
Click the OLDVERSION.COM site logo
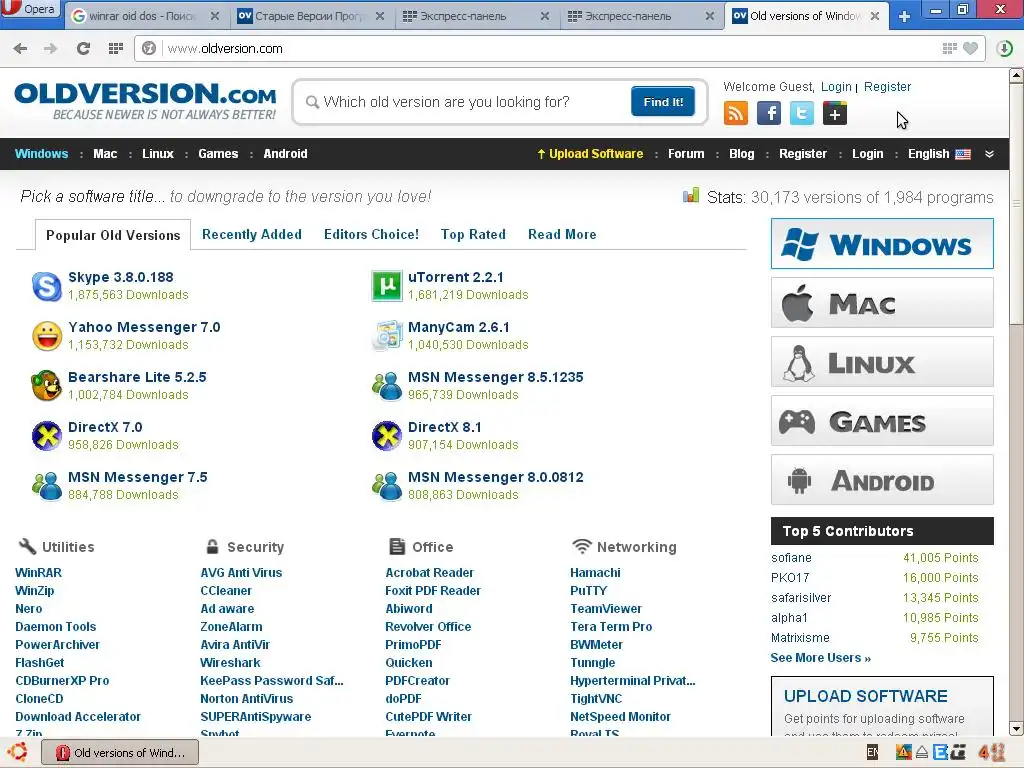tap(145, 101)
